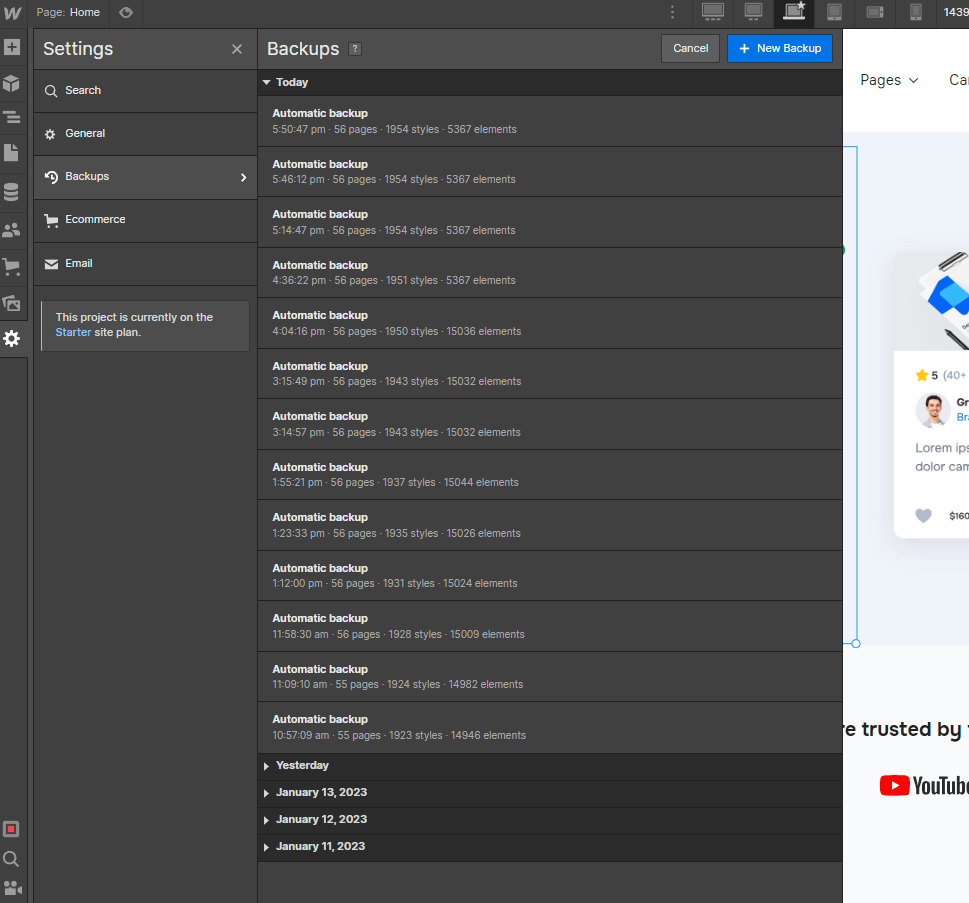Switch to large desktop breakpoint
Viewport: 969px width, 903px height.
[713, 13]
